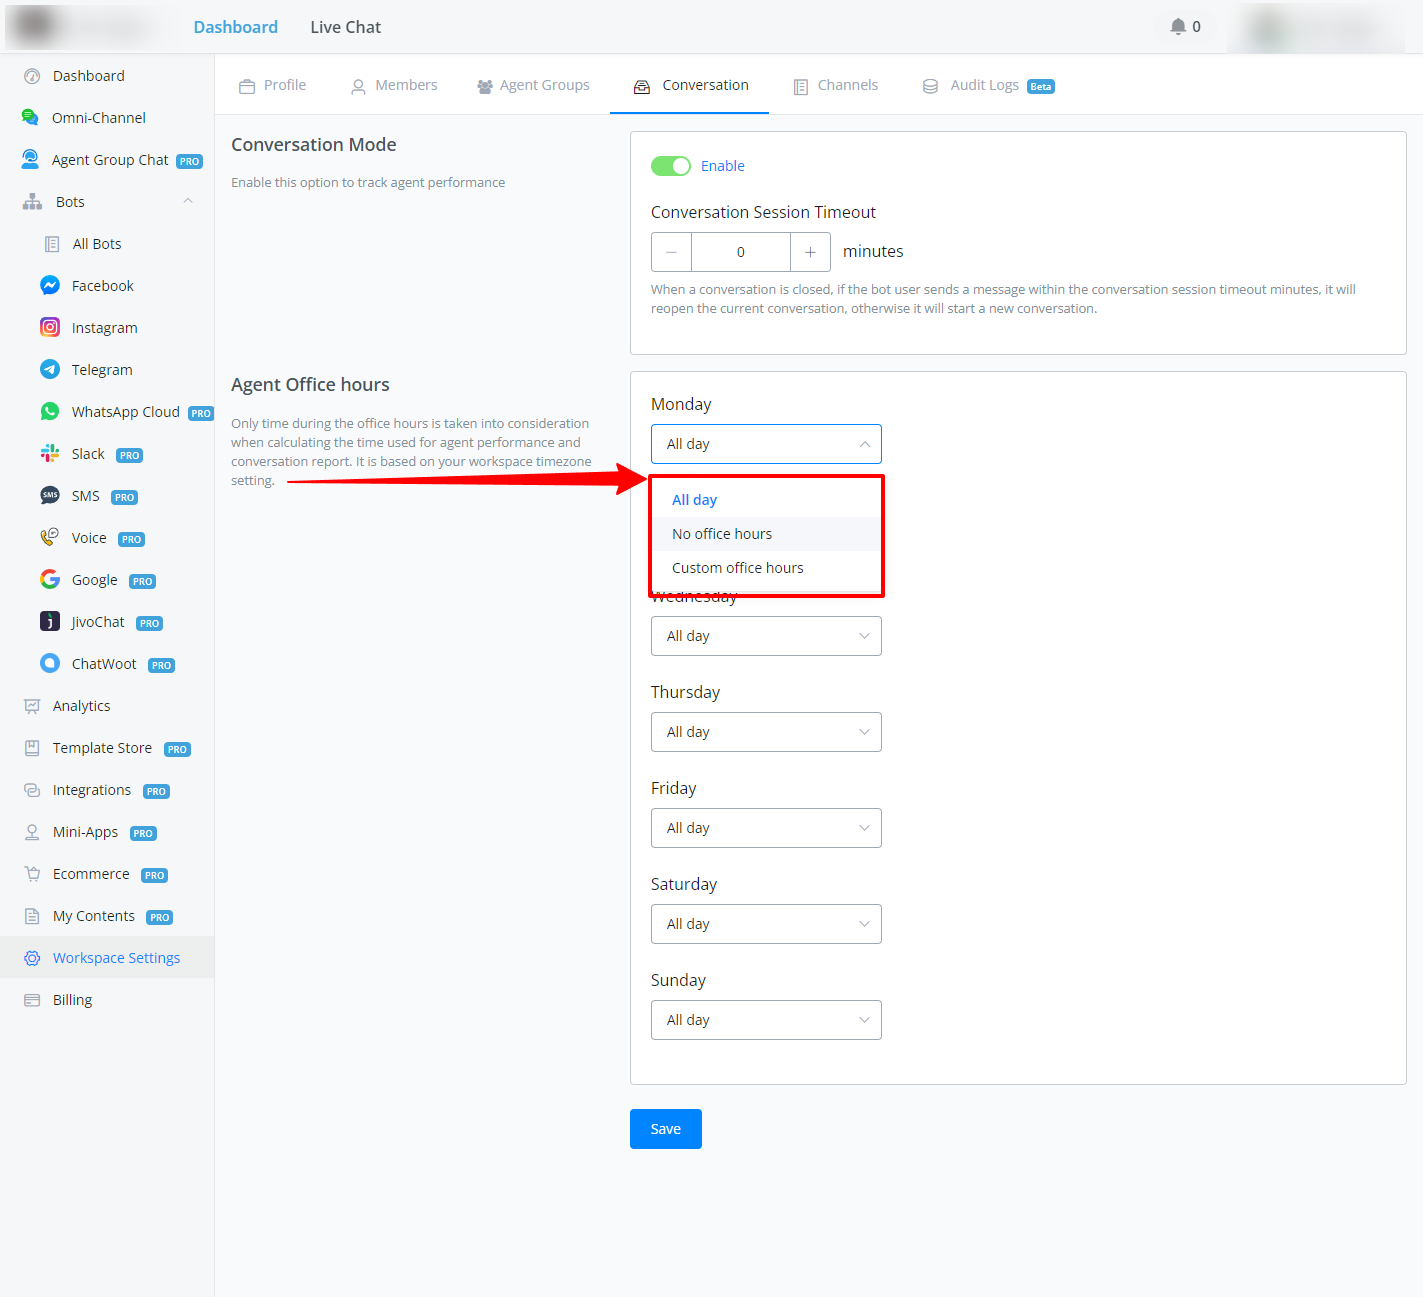Click the Ecommerce cart icon
The height and width of the screenshot is (1297, 1423).
pyautogui.click(x=32, y=874)
